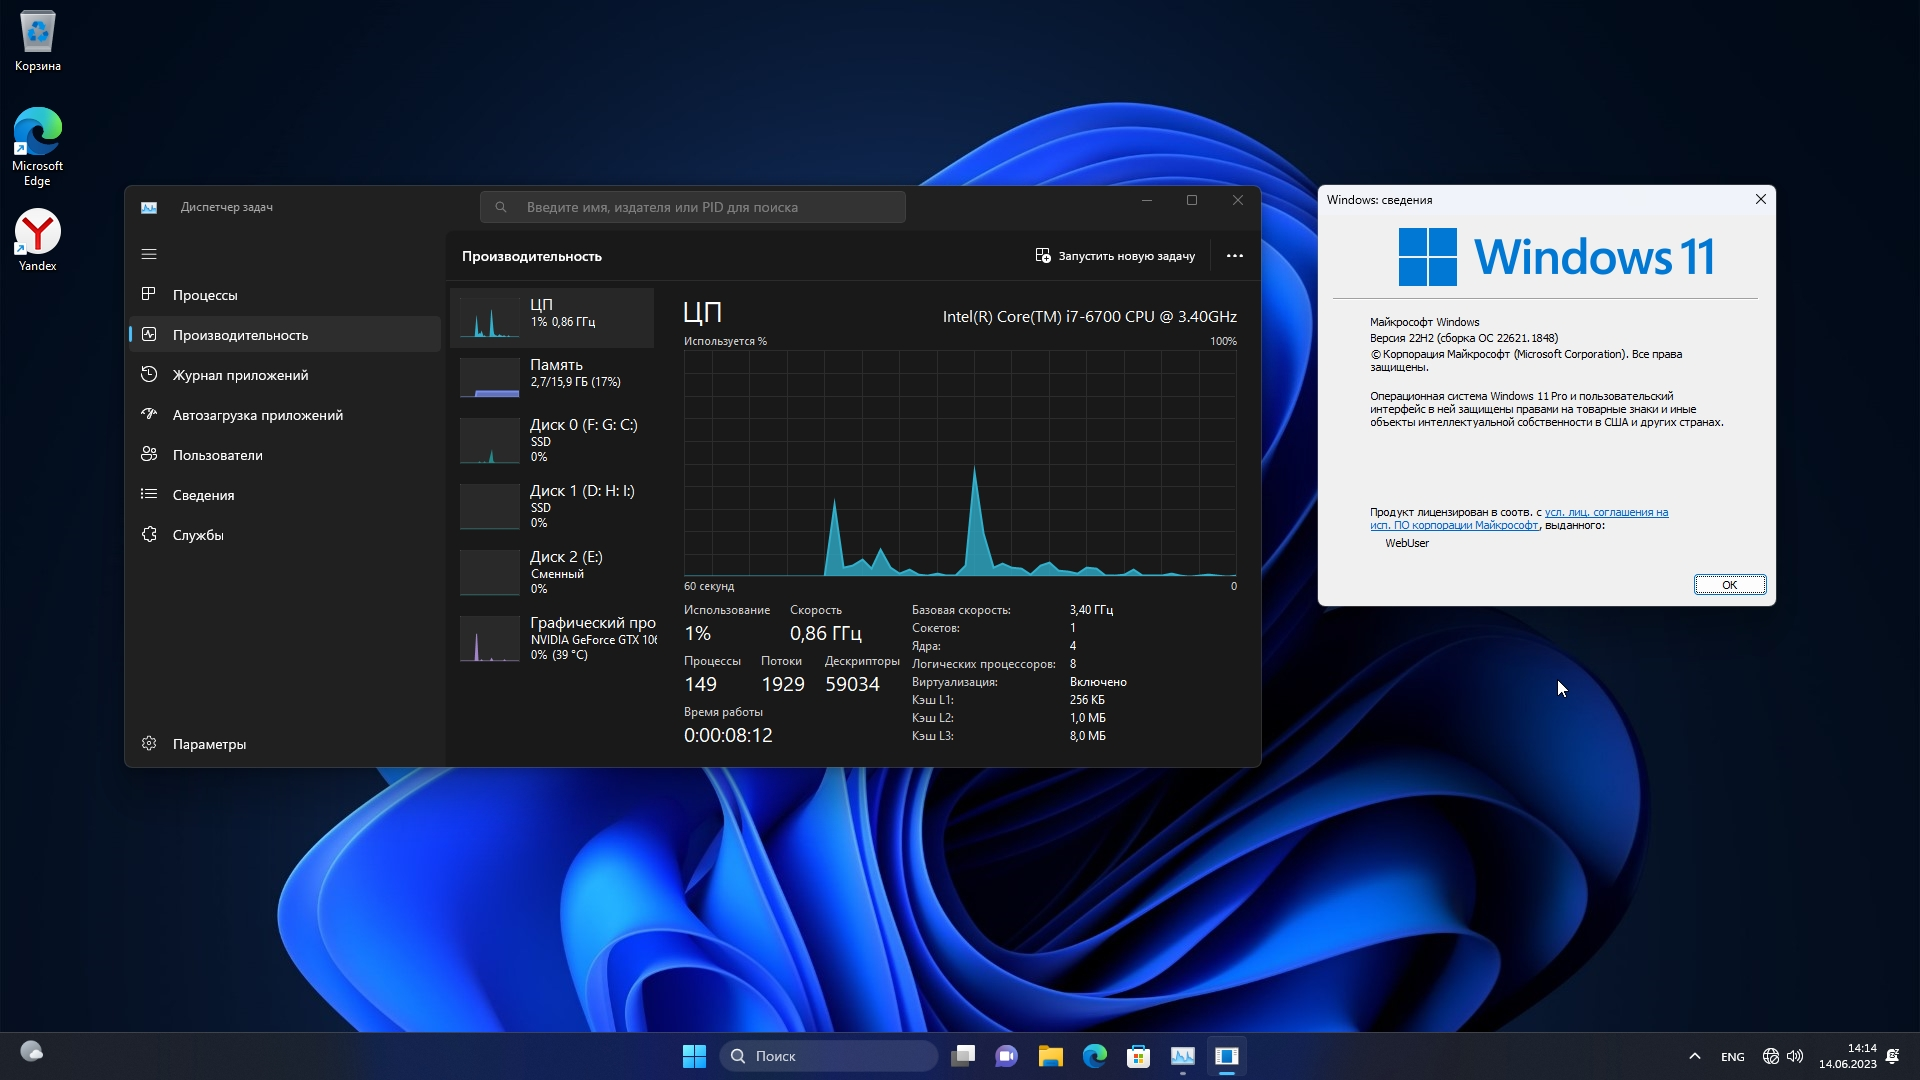Viewport: 1920px width, 1080px height.
Task: Select the Performance (Производительность) tab
Action: coord(240,335)
